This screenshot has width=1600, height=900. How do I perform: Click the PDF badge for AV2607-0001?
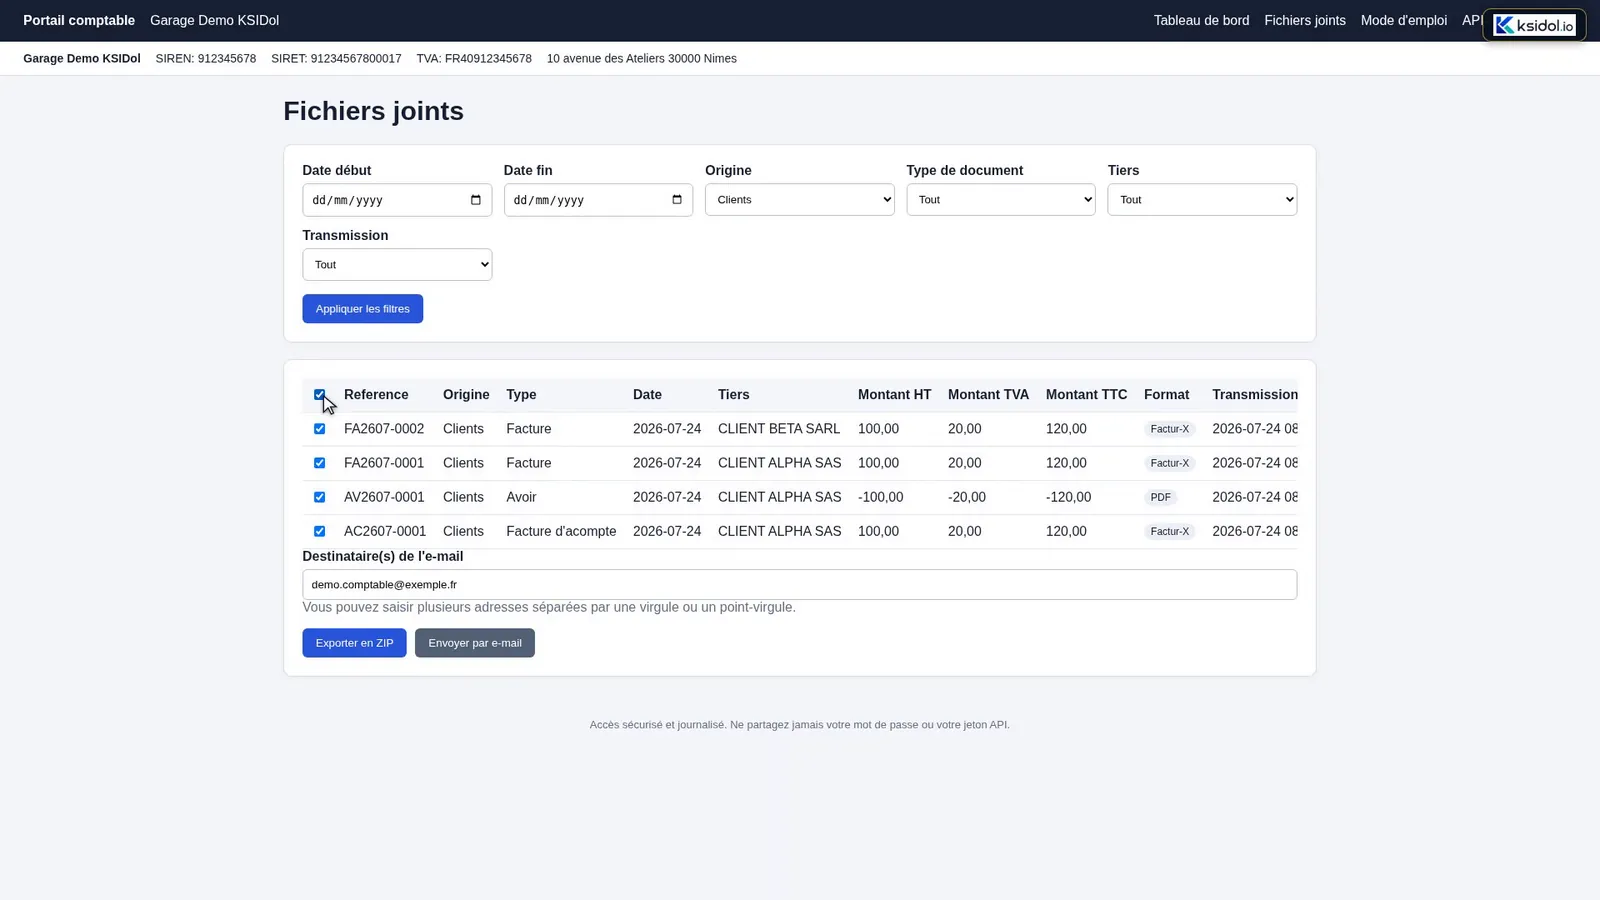click(1160, 497)
